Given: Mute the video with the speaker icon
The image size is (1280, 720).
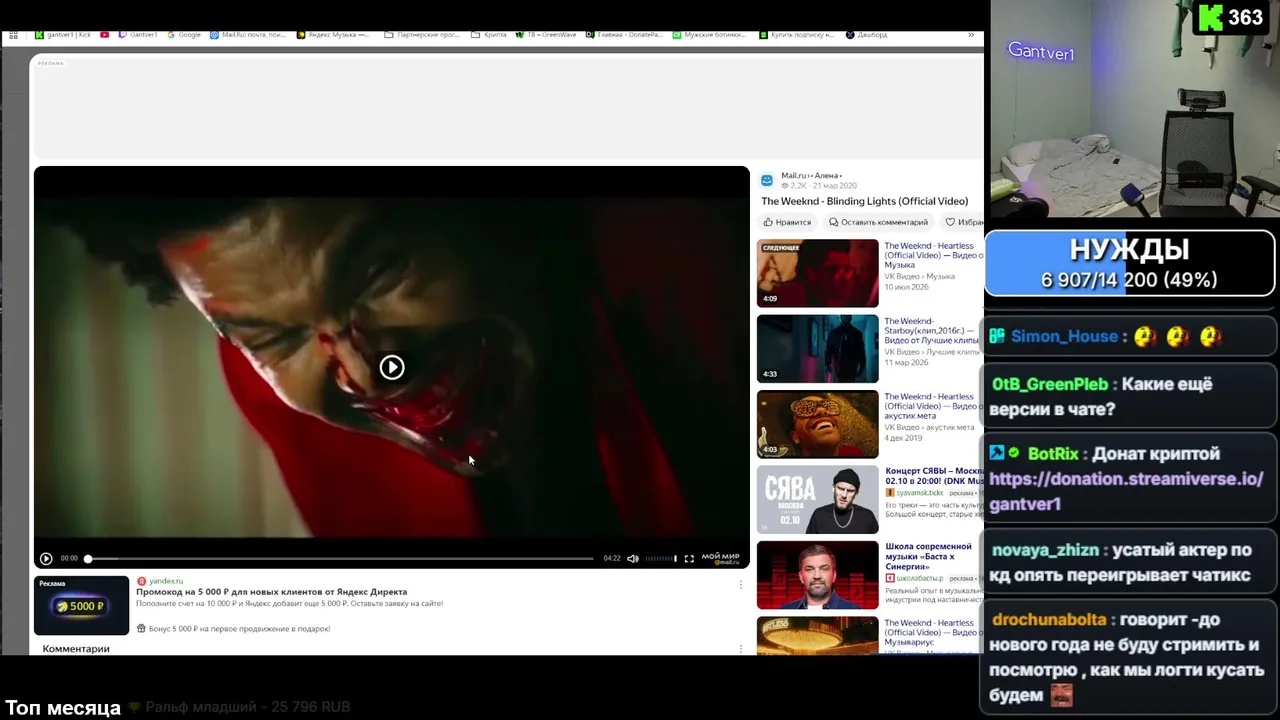Looking at the screenshot, I should pos(633,559).
